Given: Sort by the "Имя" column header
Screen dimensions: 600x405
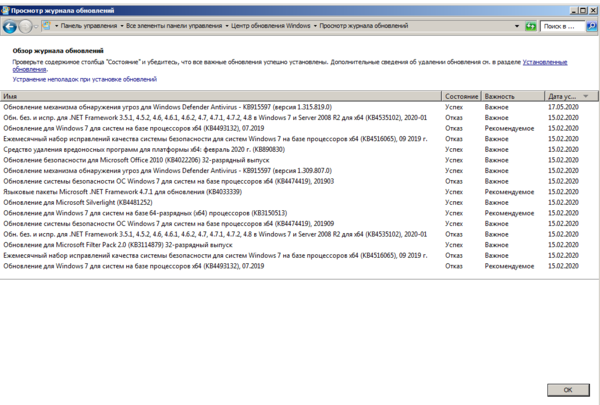Looking at the screenshot, I should tap(221, 96).
